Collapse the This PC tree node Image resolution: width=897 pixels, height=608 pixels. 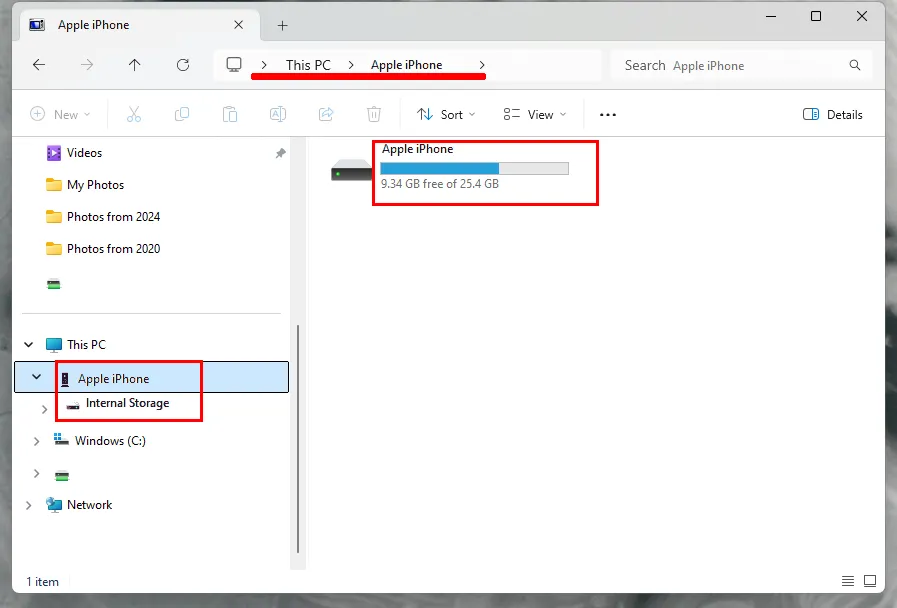click(29, 344)
